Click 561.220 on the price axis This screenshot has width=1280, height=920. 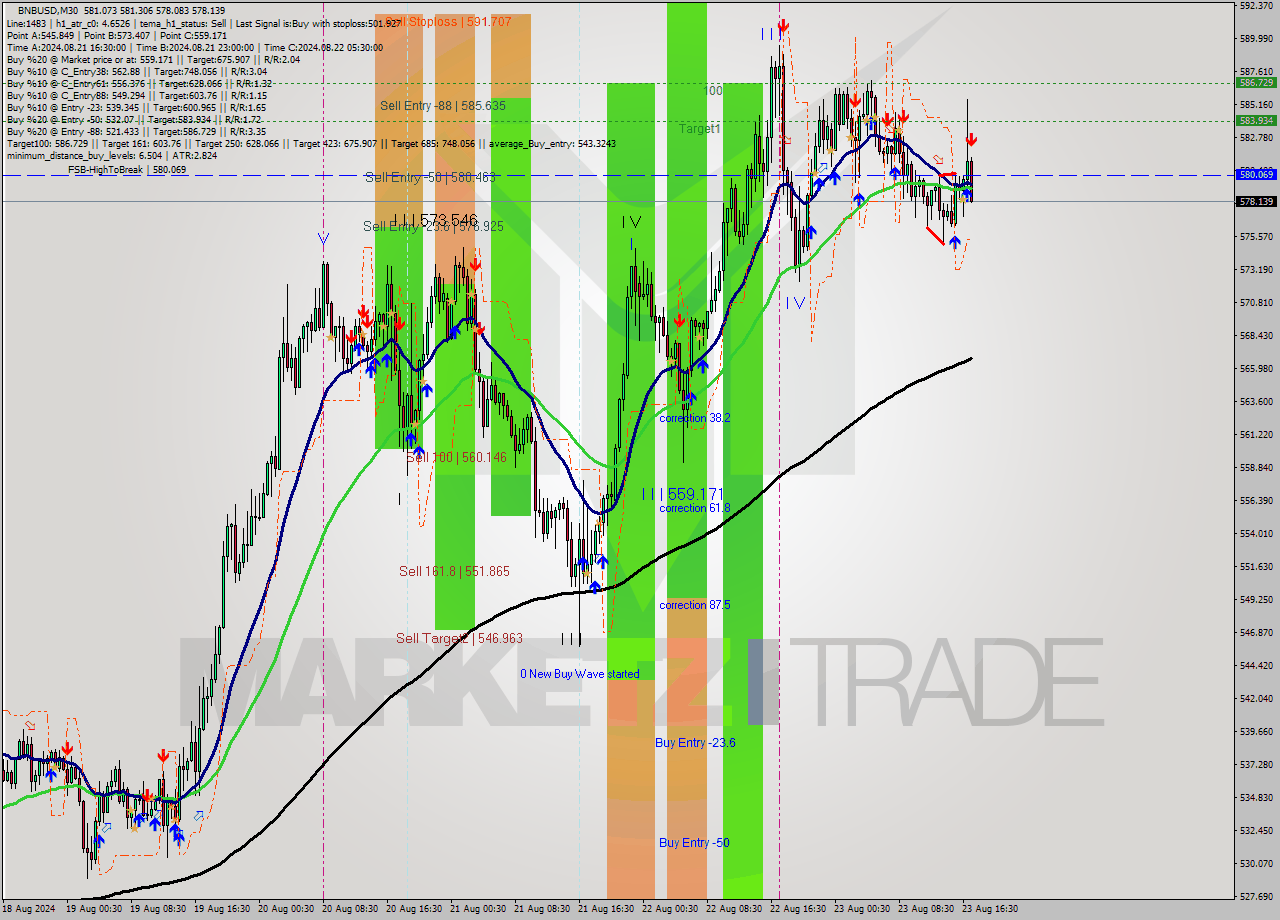coord(1256,434)
